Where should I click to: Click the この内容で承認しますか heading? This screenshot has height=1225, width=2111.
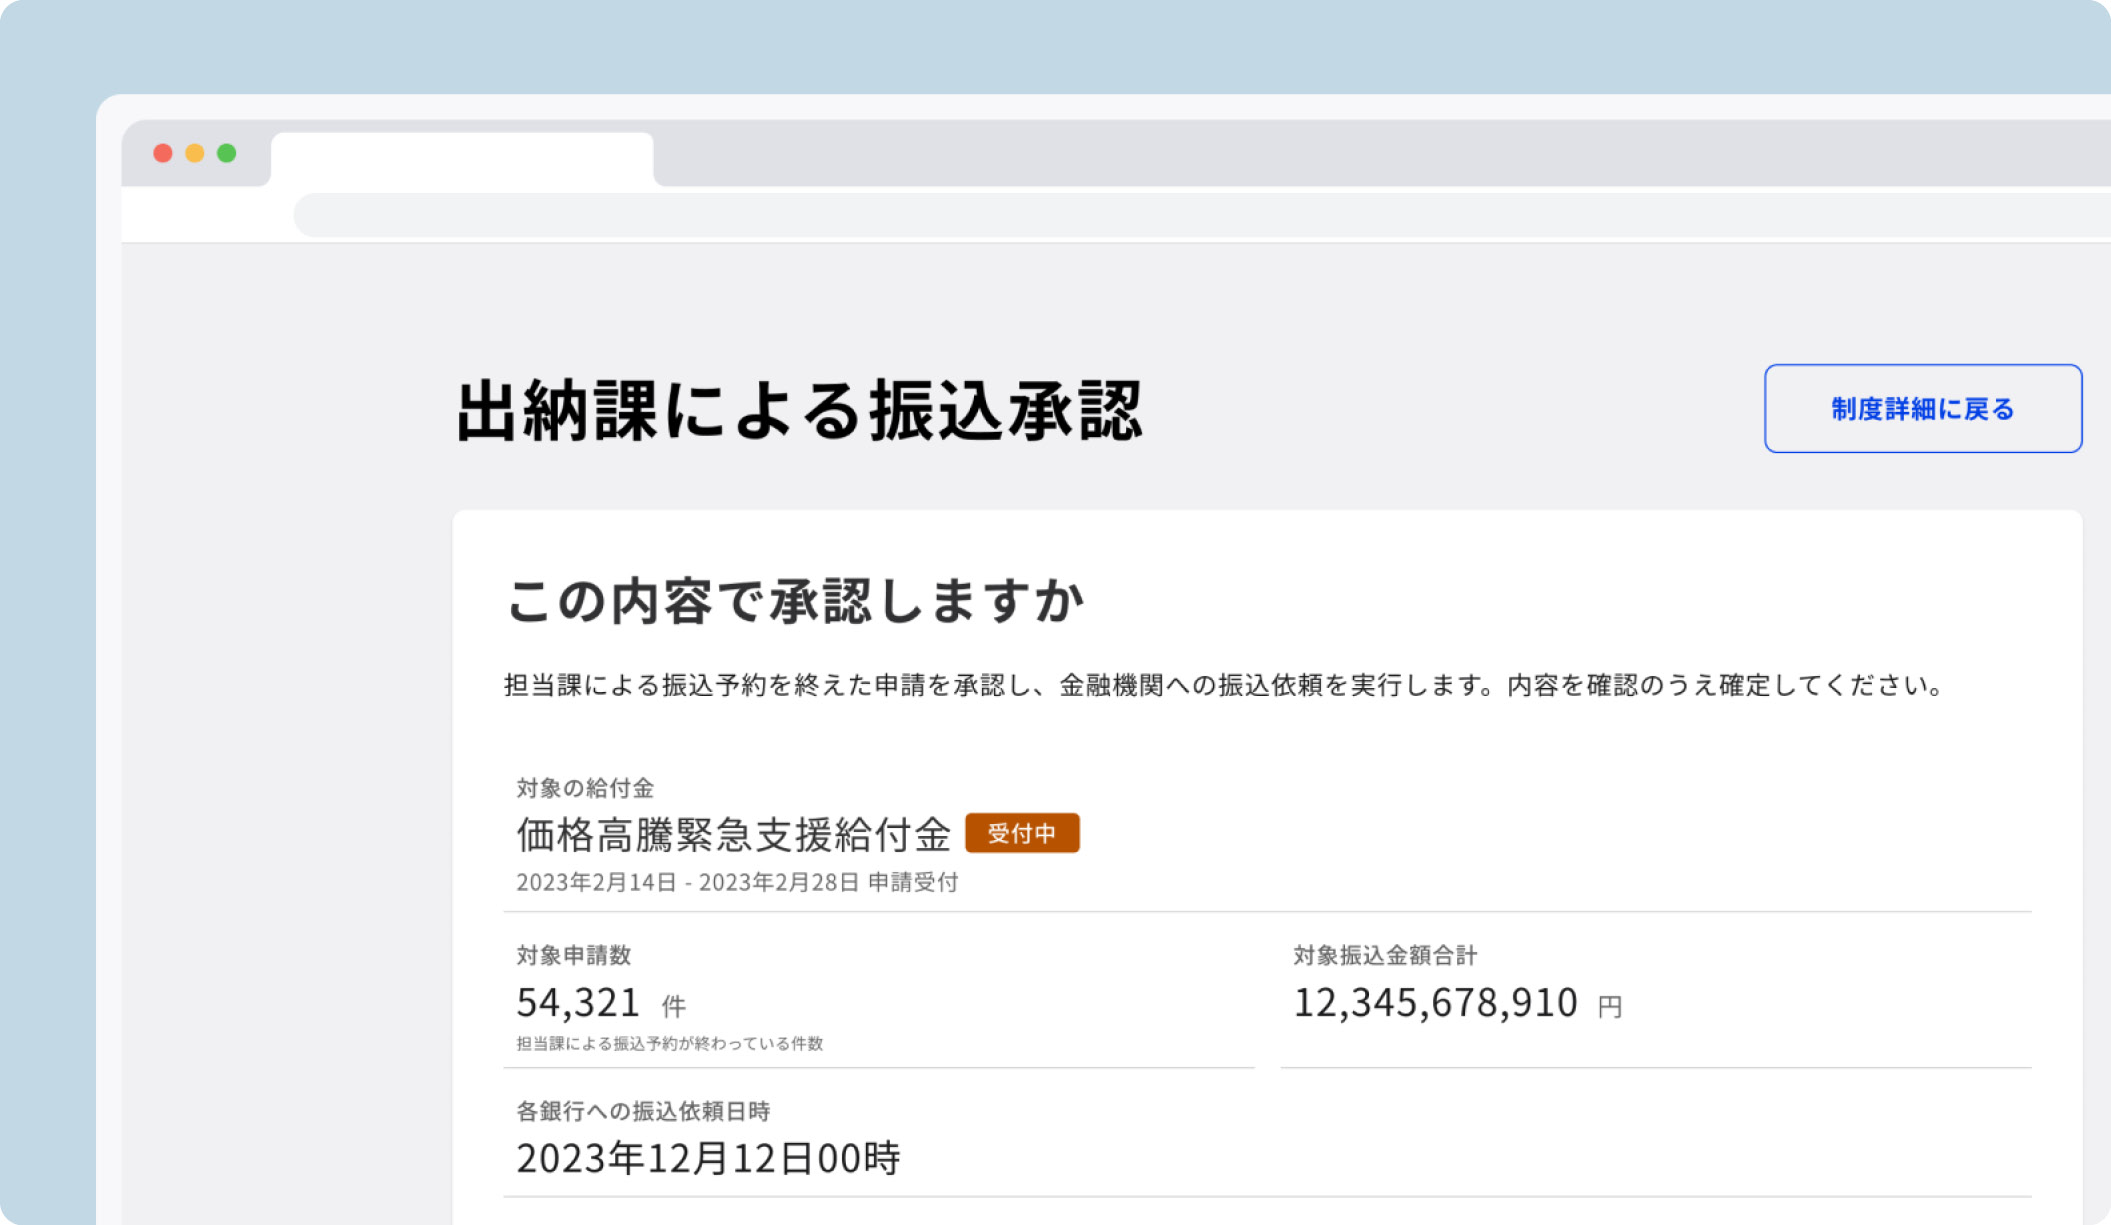coord(795,601)
